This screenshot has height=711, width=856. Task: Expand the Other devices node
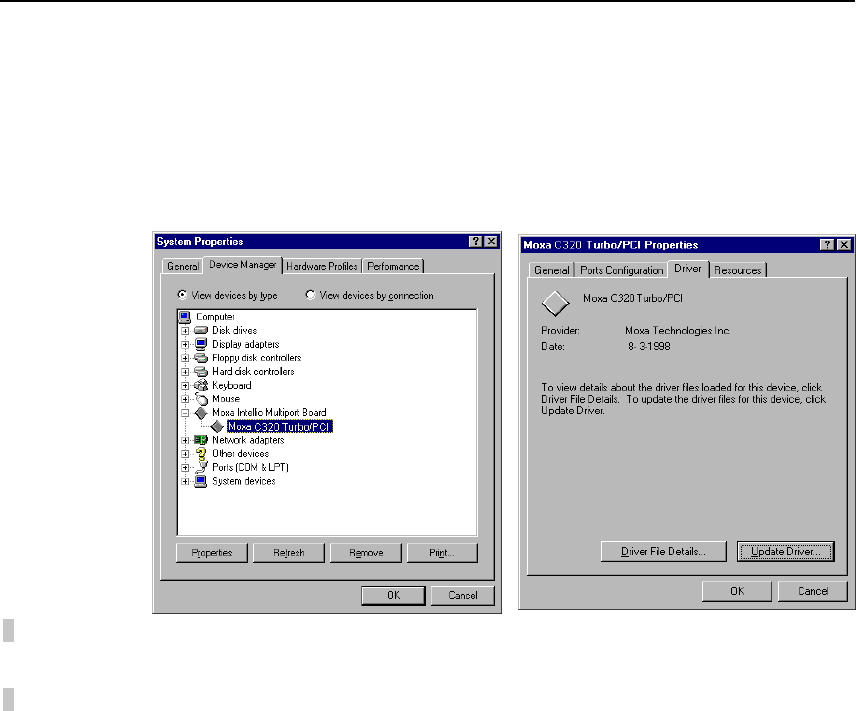(185, 454)
